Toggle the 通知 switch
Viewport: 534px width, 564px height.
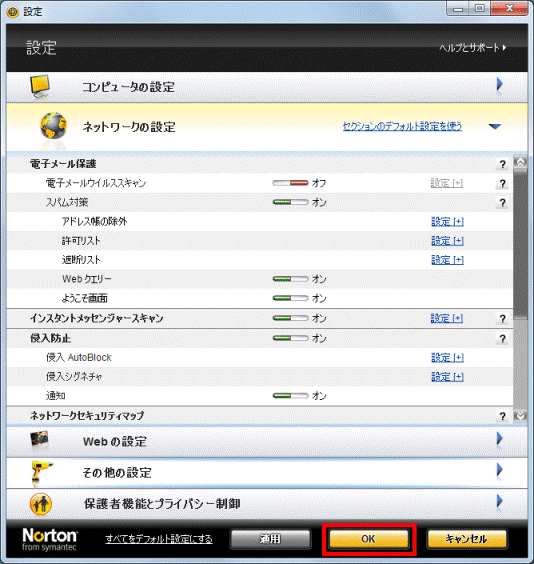[x=290, y=396]
